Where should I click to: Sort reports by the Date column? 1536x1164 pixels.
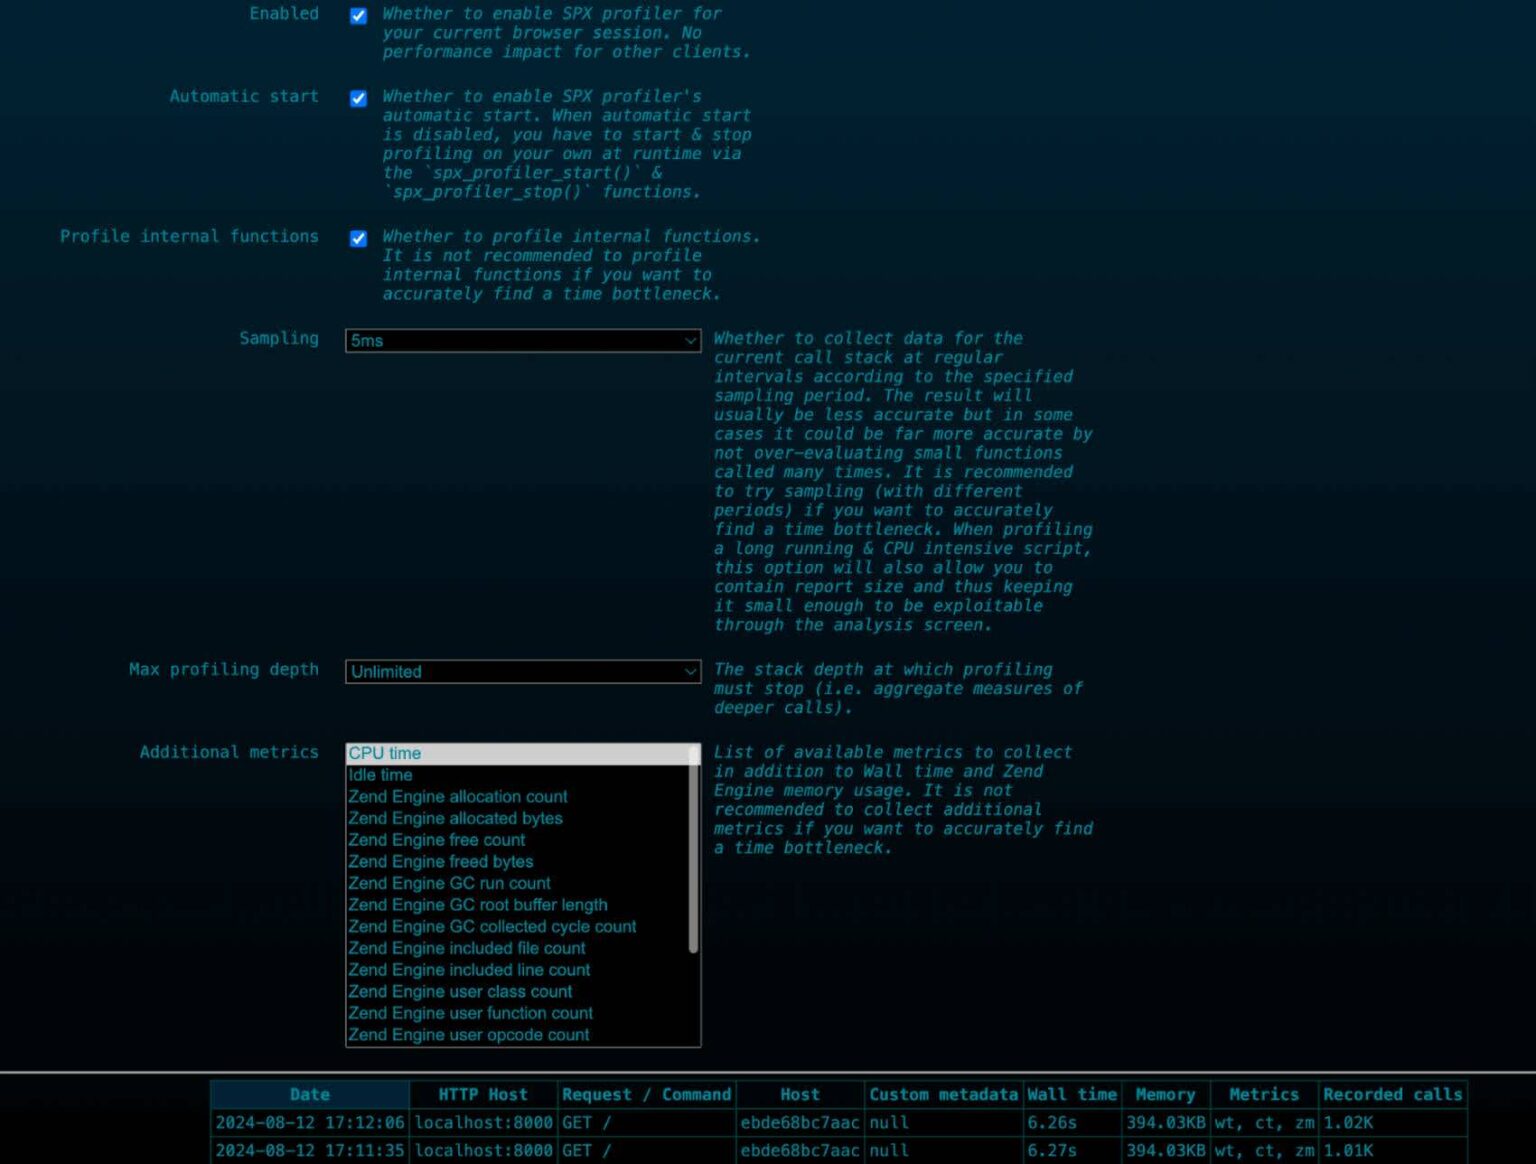pyautogui.click(x=310, y=1094)
